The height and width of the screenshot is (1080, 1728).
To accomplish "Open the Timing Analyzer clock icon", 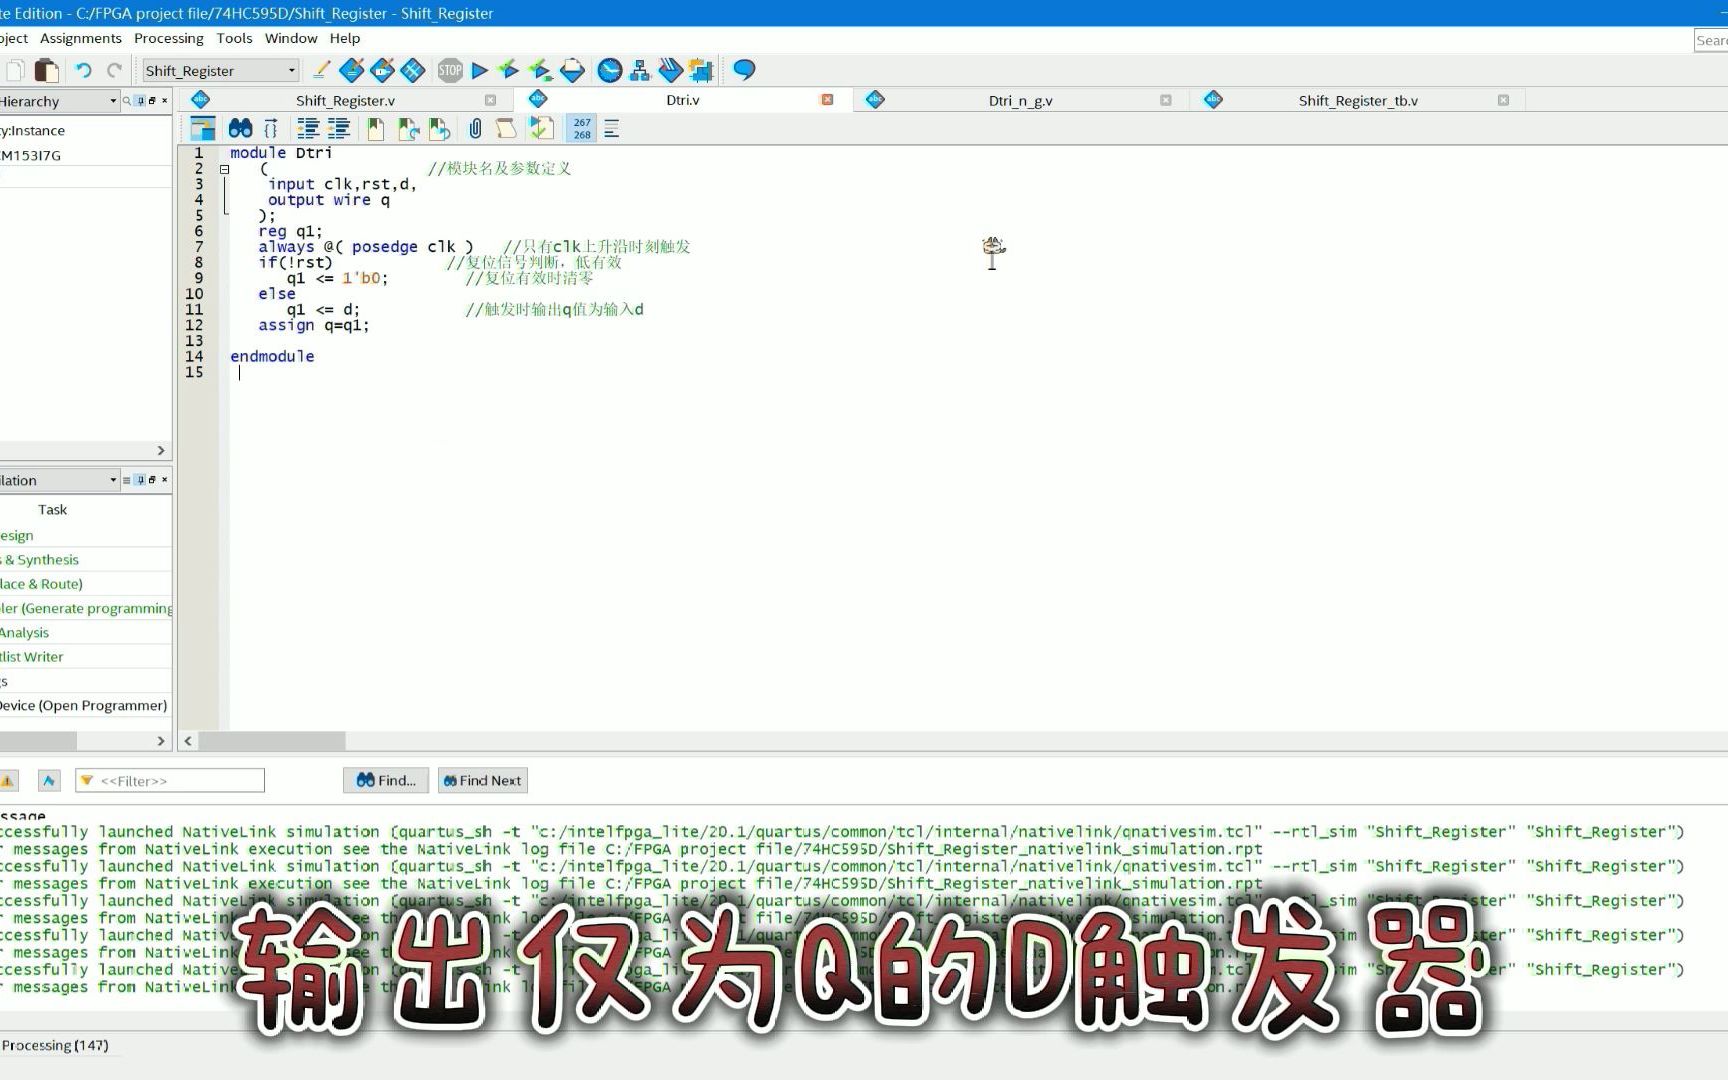I will pos(610,70).
